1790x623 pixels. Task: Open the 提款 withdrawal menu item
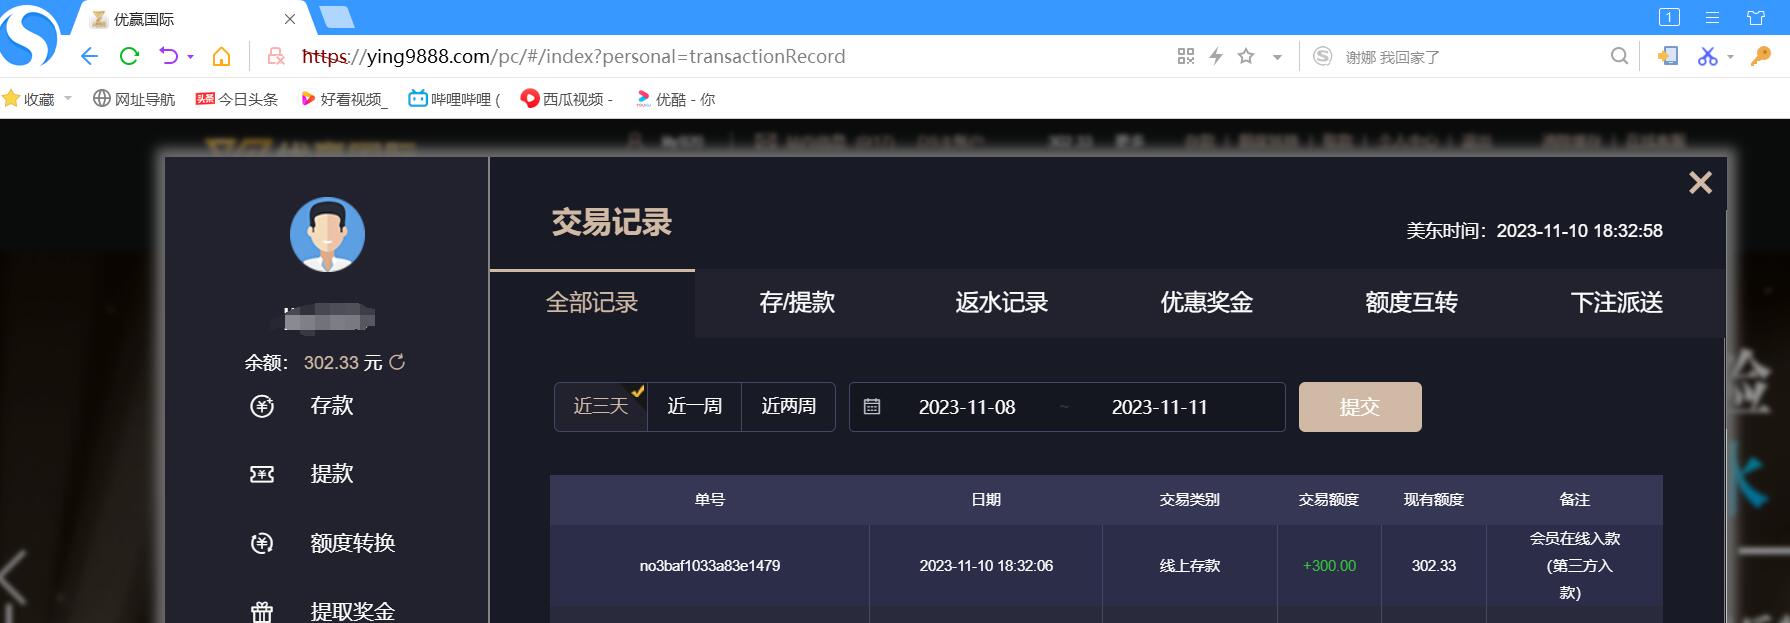point(332,474)
